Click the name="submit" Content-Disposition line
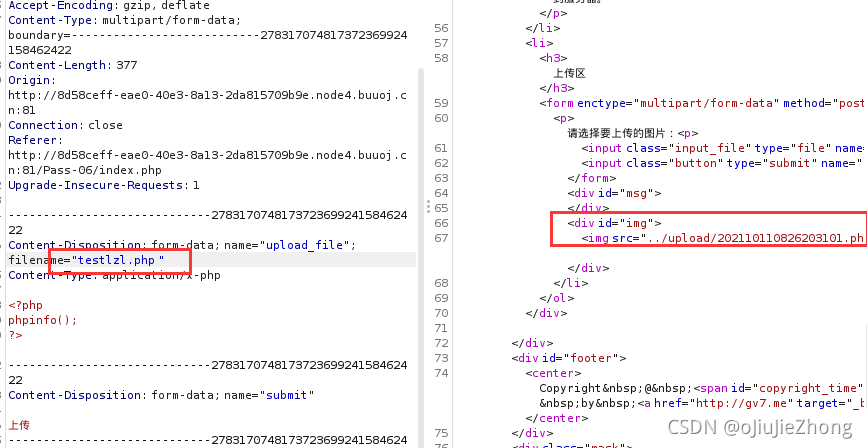The height and width of the screenshot is (448, 867). click(x=161, y=395)
